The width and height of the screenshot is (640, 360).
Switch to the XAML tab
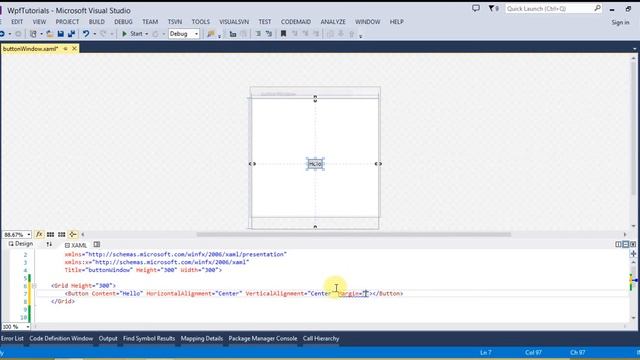(x=76, y=245)
